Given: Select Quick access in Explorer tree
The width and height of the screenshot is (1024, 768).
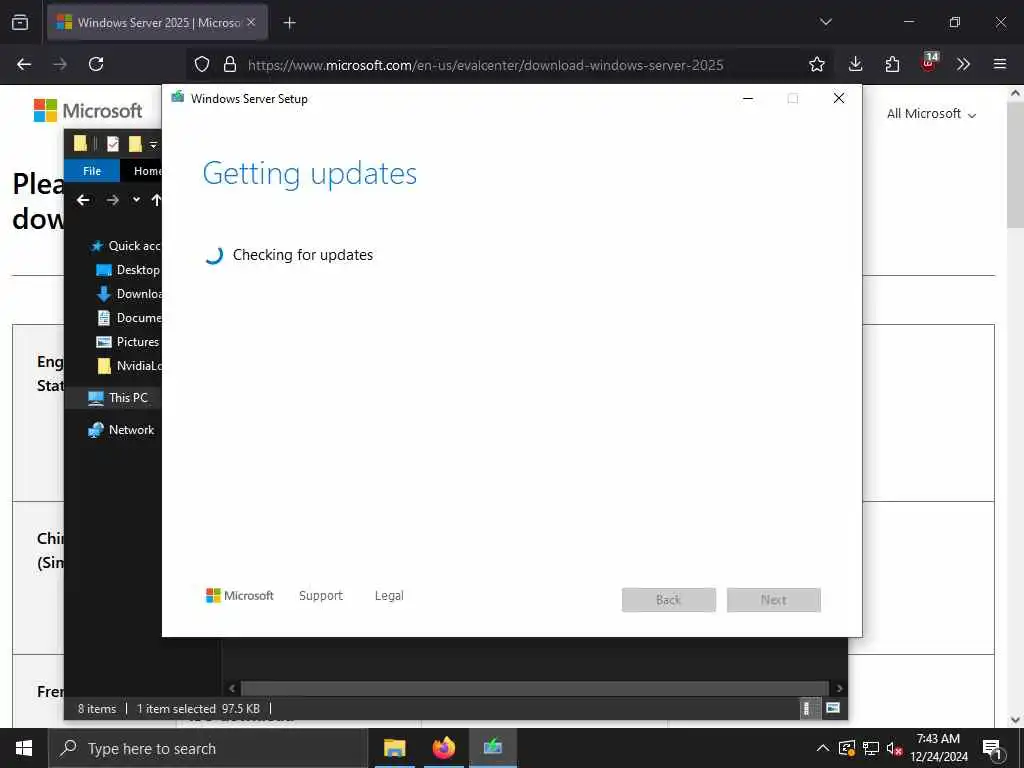Looking at the screenshot, I should coord(125,246).
